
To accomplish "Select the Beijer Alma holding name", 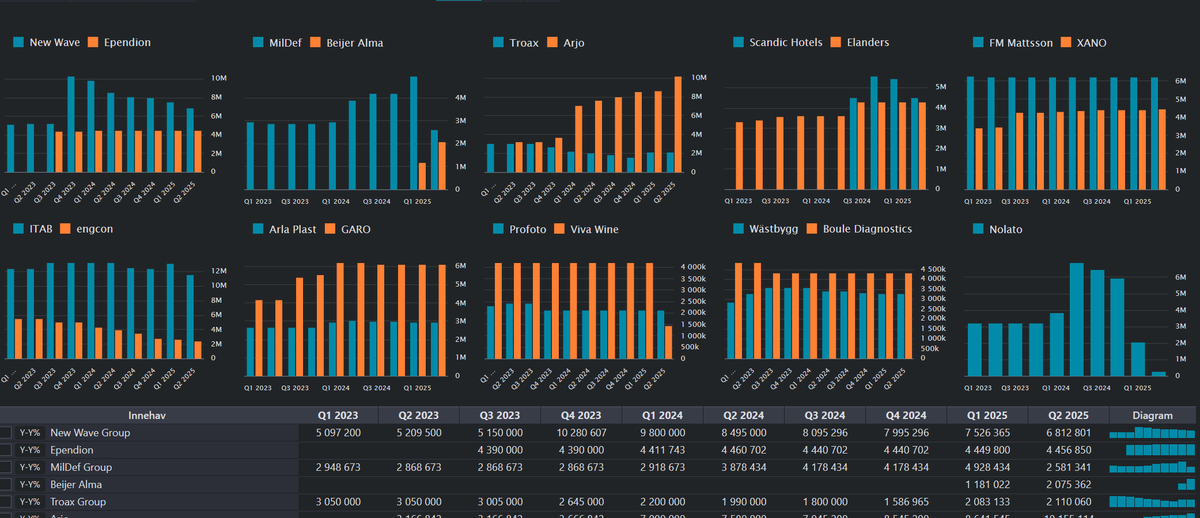I will coord(77,484).
